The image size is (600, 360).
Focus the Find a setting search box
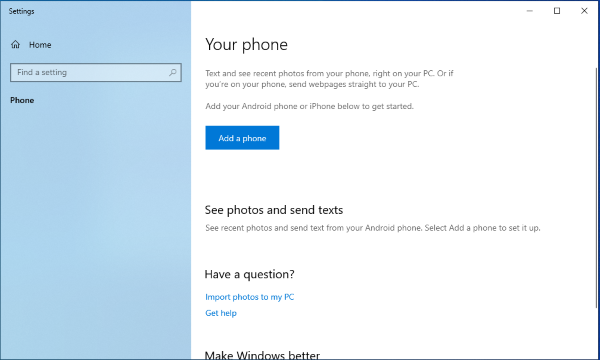(96, 72)
